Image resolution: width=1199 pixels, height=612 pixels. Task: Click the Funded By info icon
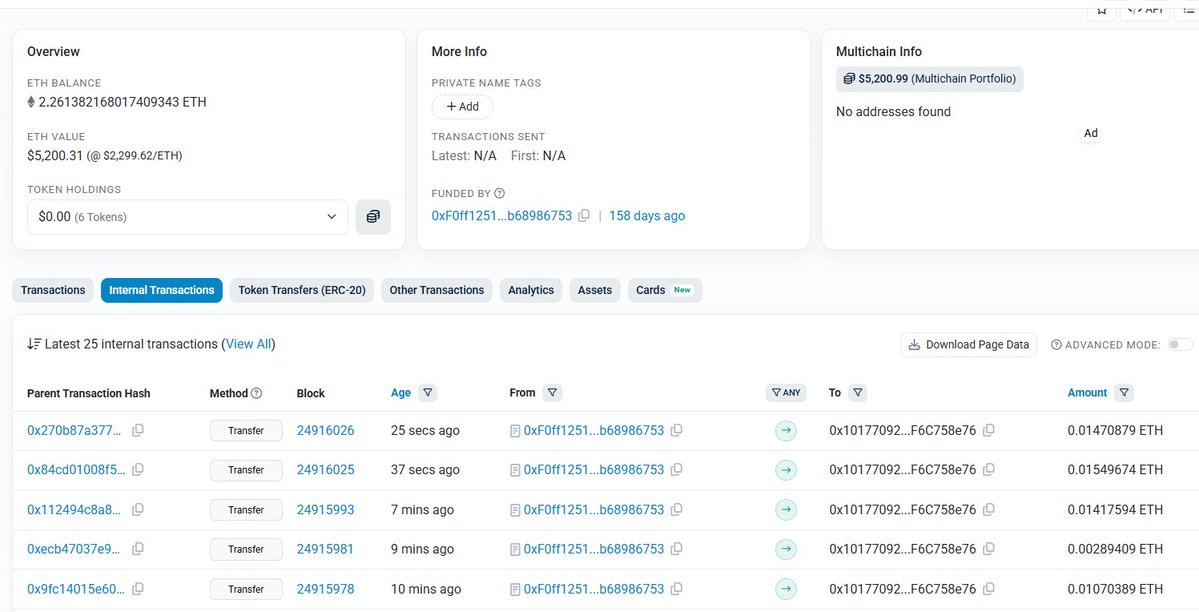pos(500,193)
